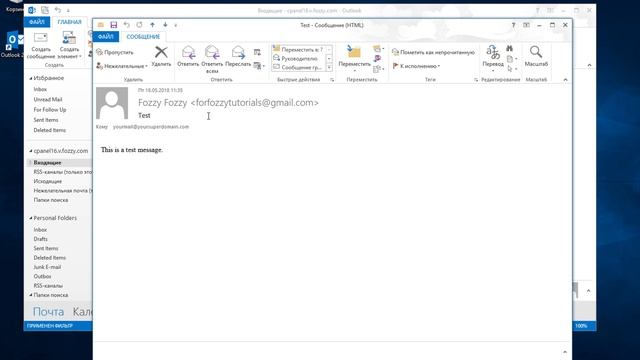Viewport: 640px width, 360px height.
Task: Open the select cursor dropdown icon
Action: click(512, 69)
